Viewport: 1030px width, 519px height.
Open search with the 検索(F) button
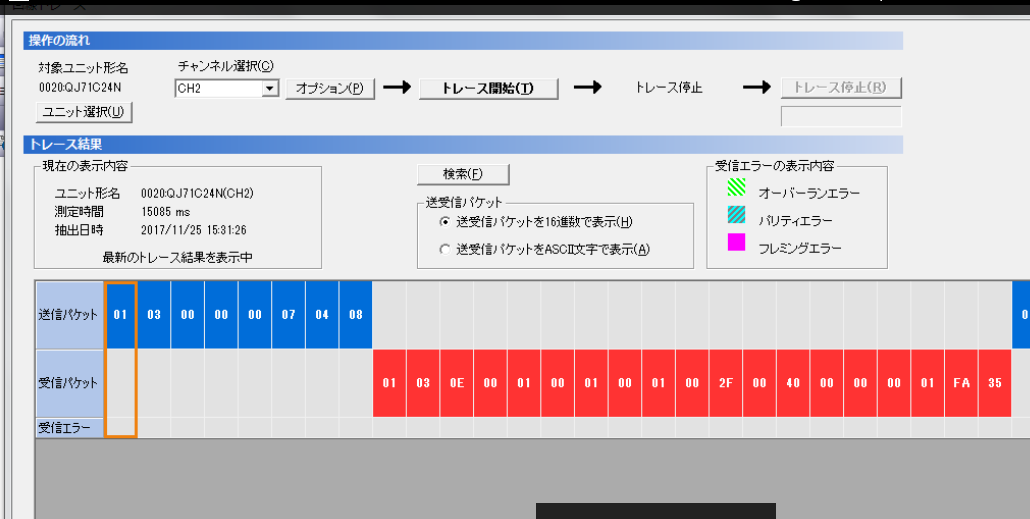click(462, 174)
